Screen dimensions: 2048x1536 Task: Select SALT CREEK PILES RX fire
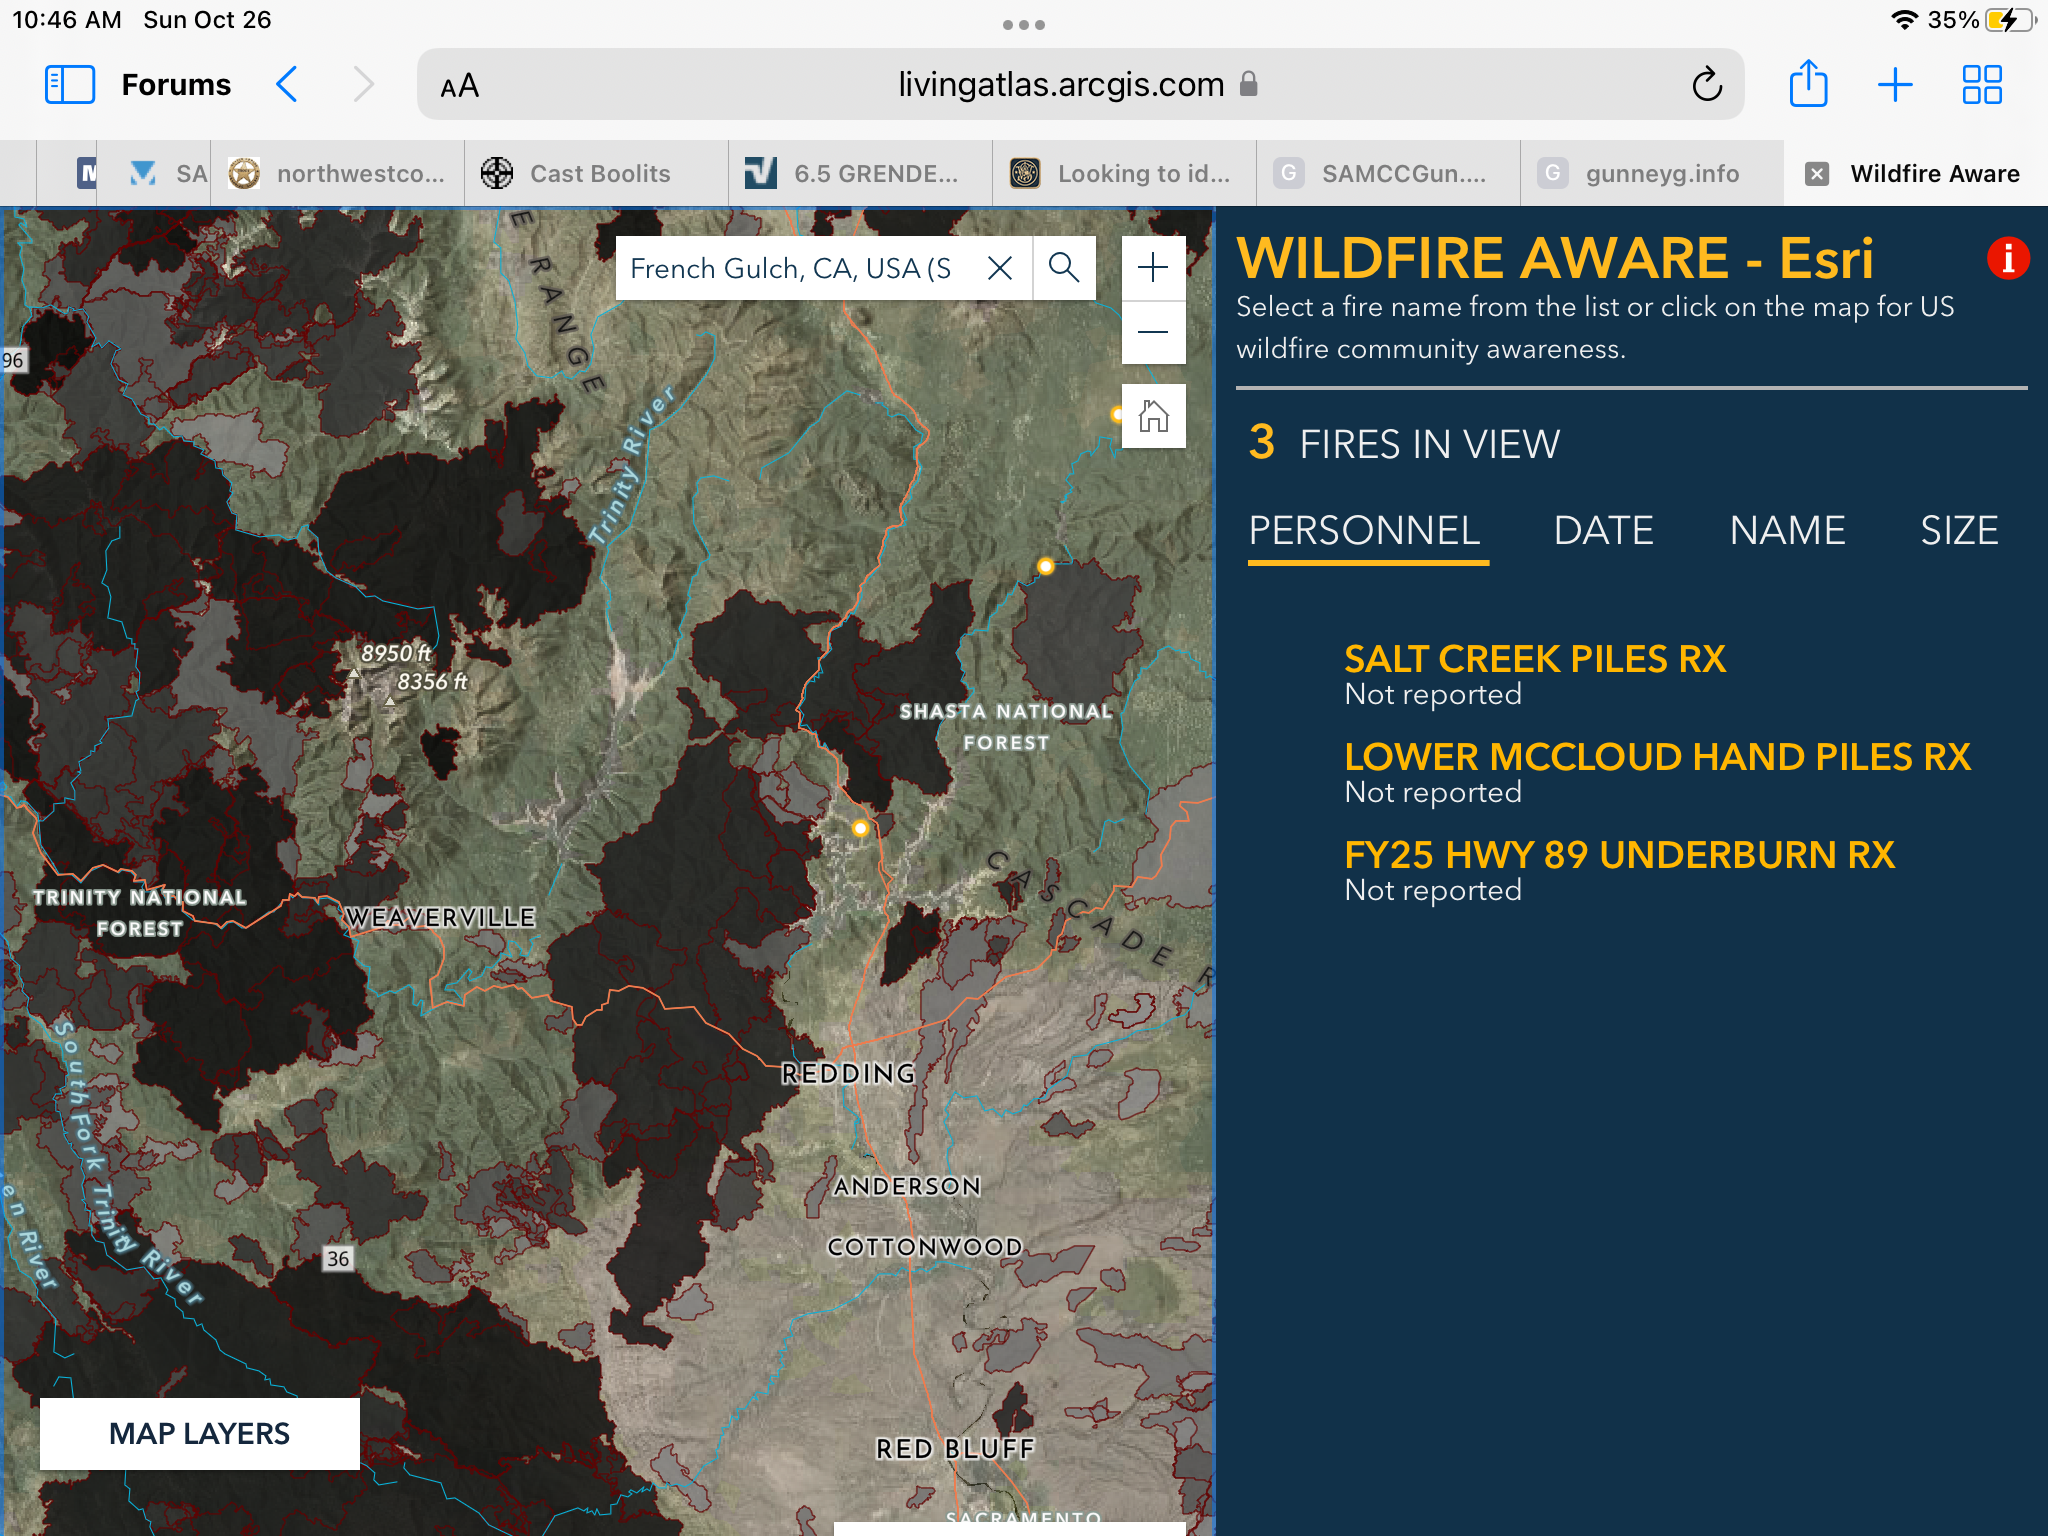point(1534,659)
